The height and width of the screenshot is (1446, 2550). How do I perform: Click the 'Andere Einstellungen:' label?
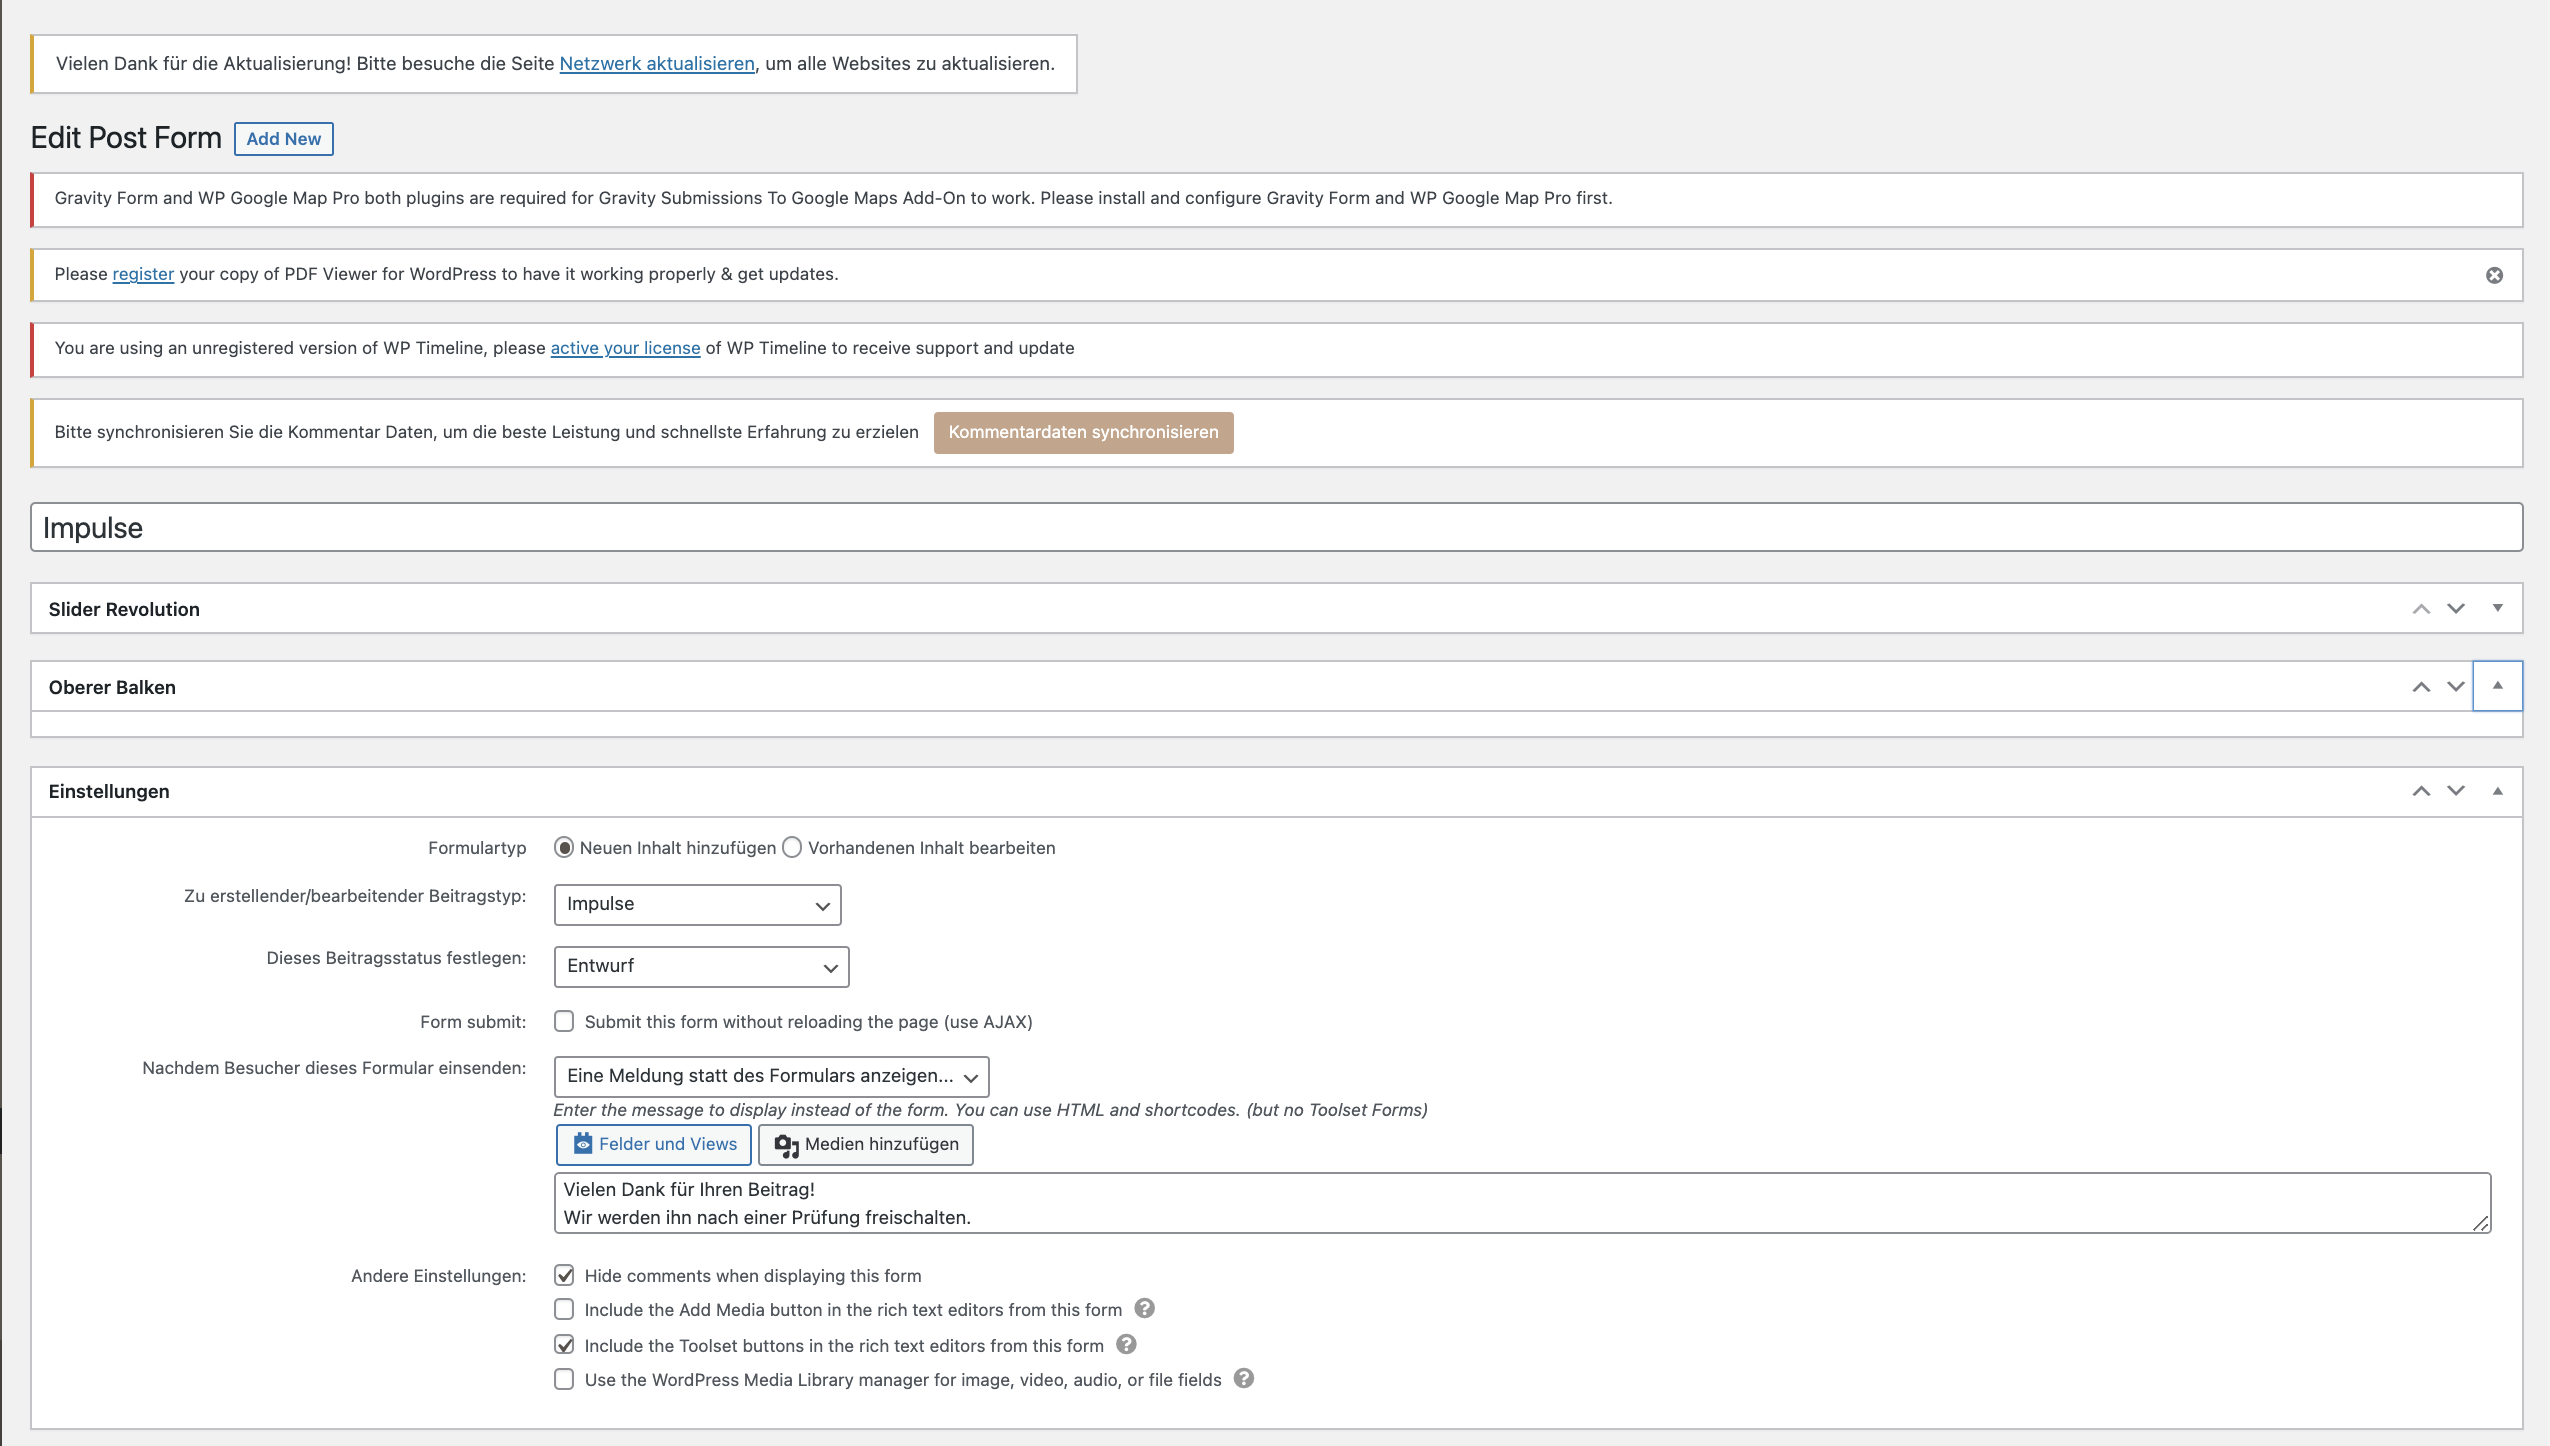(x=438, y=1276)
